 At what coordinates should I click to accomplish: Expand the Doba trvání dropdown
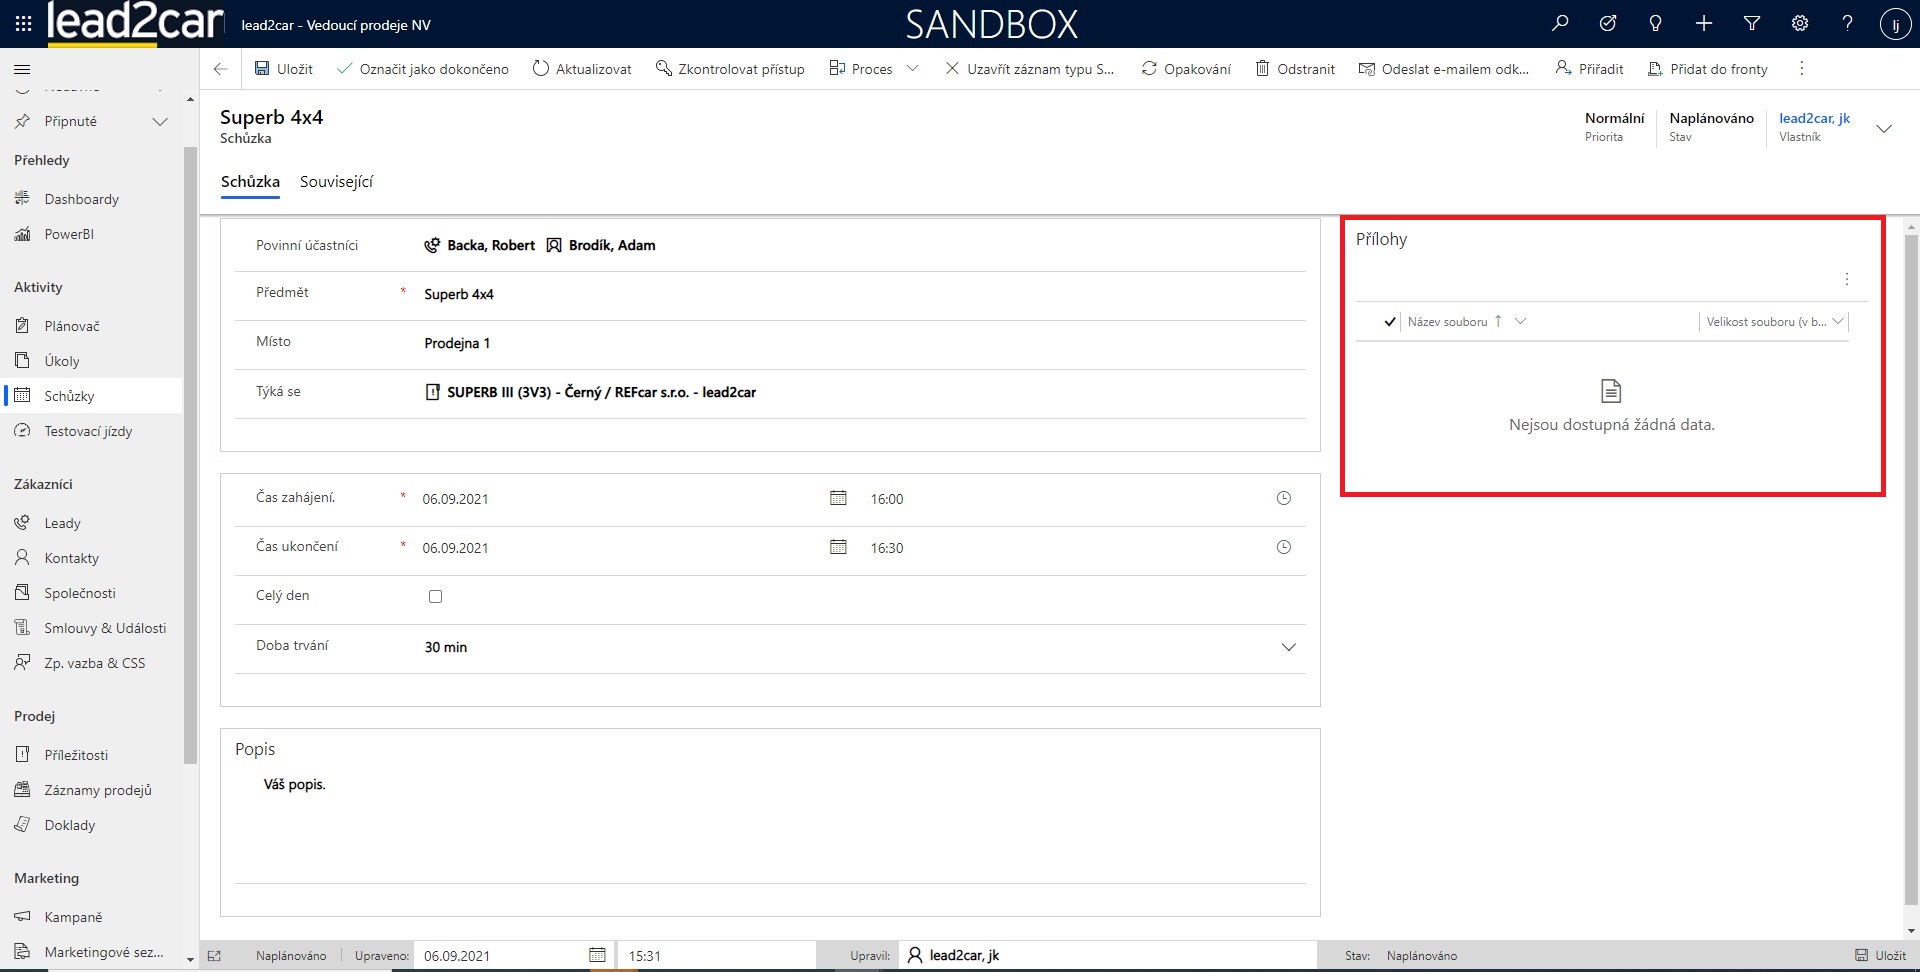point(1288,647)
